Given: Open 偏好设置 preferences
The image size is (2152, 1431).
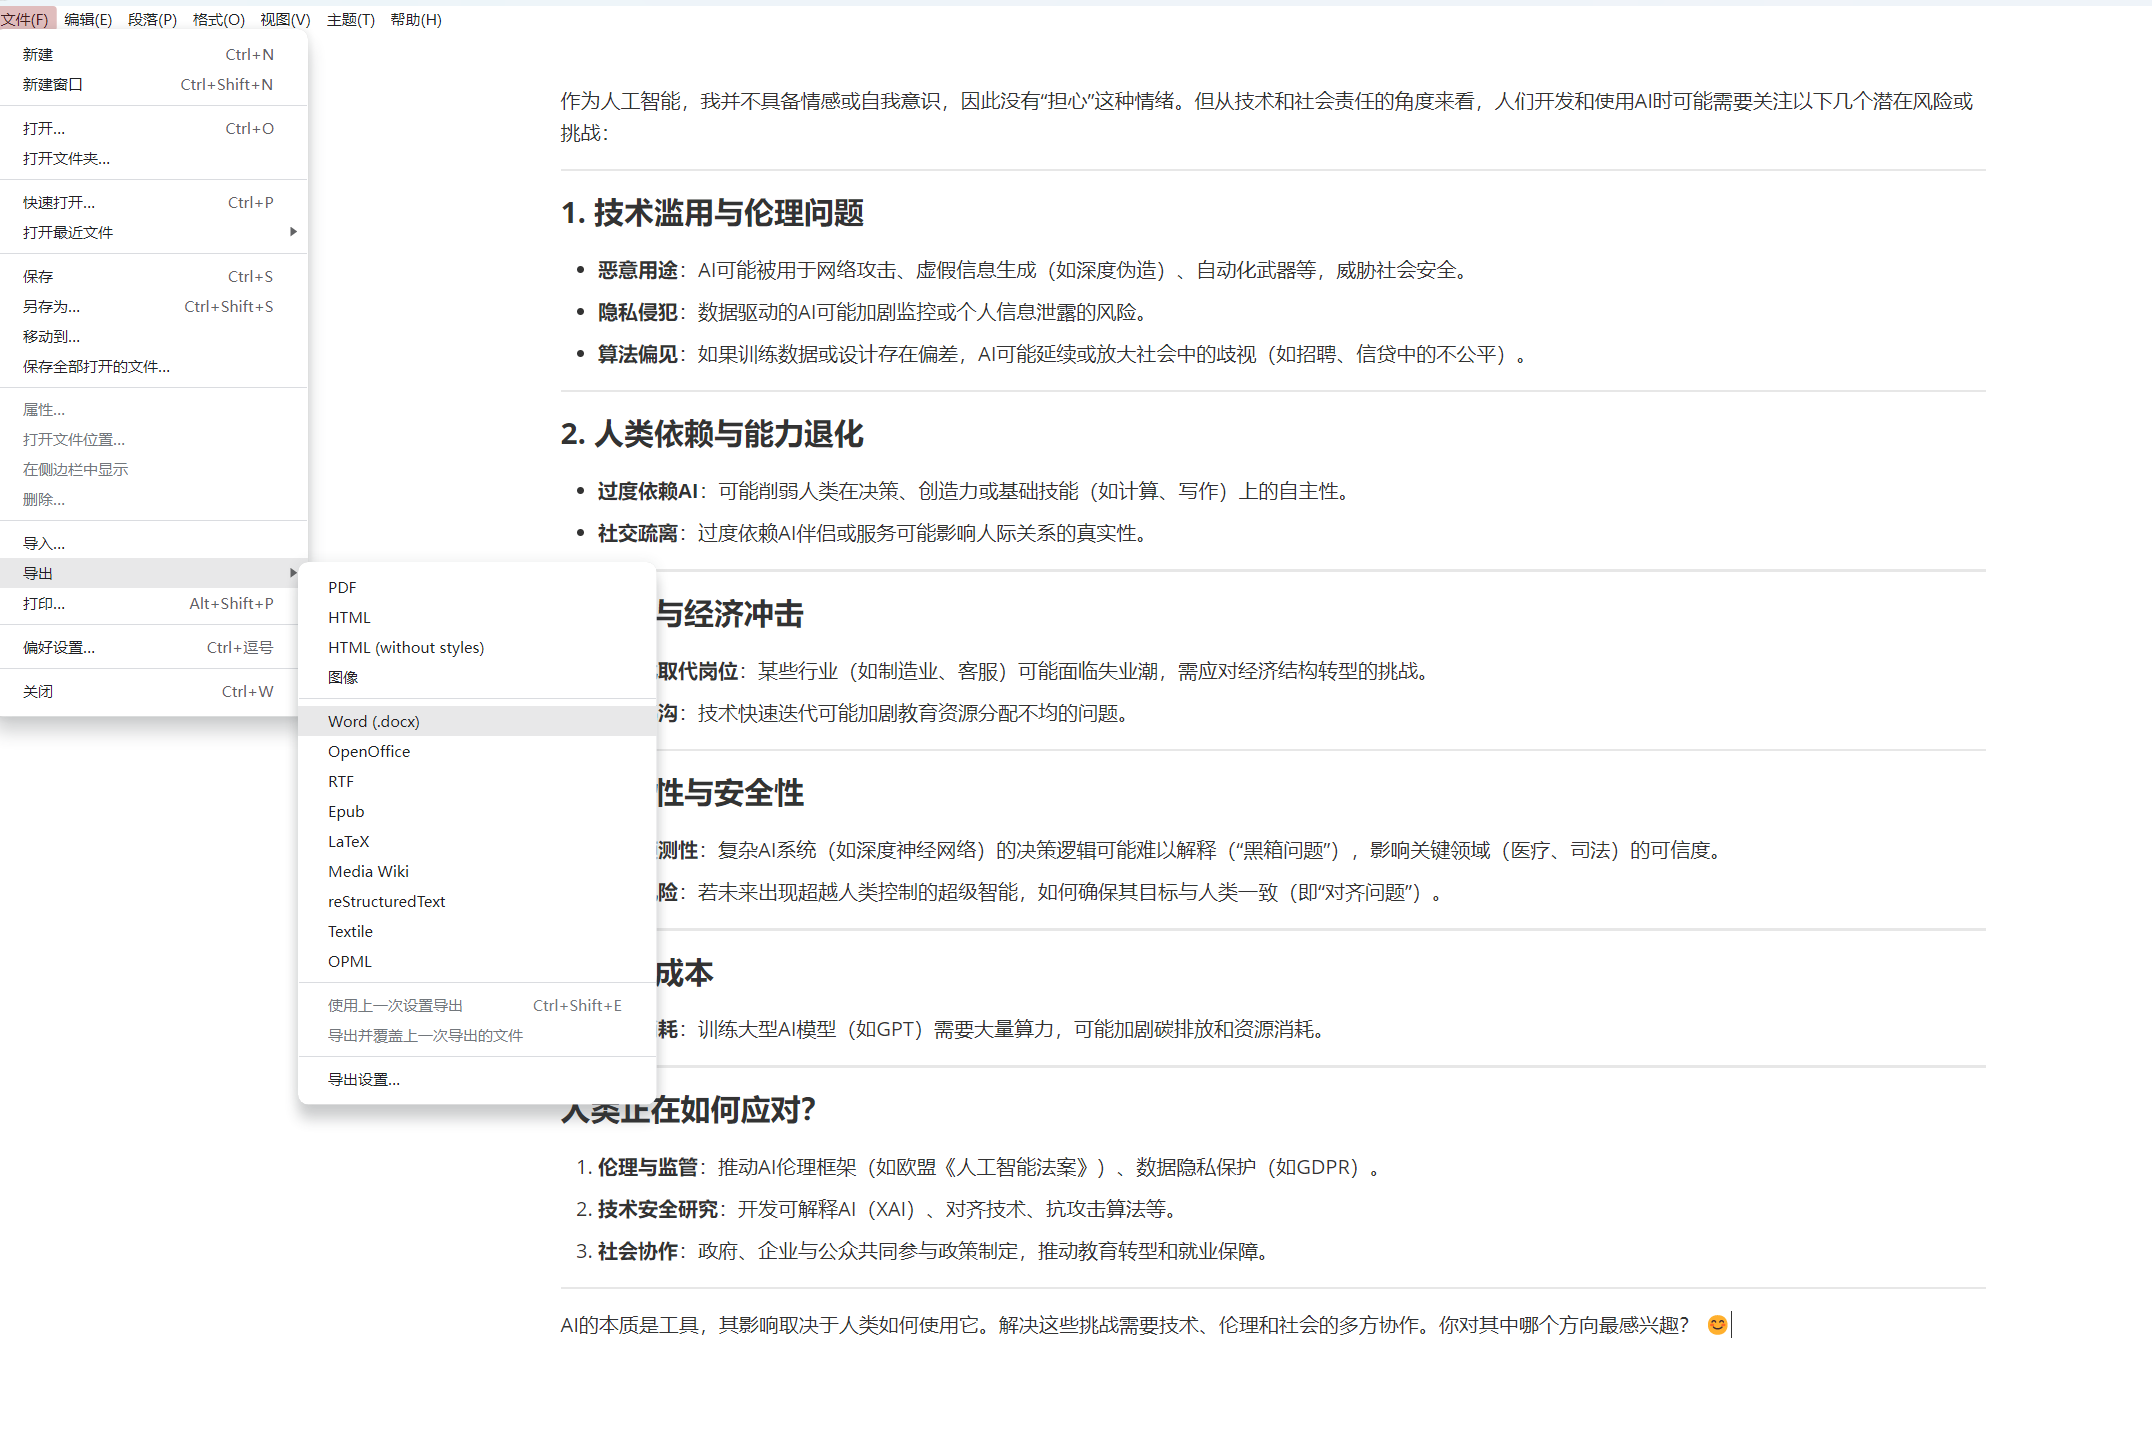Looking at the screenshot, I should [x=59, y=647].
